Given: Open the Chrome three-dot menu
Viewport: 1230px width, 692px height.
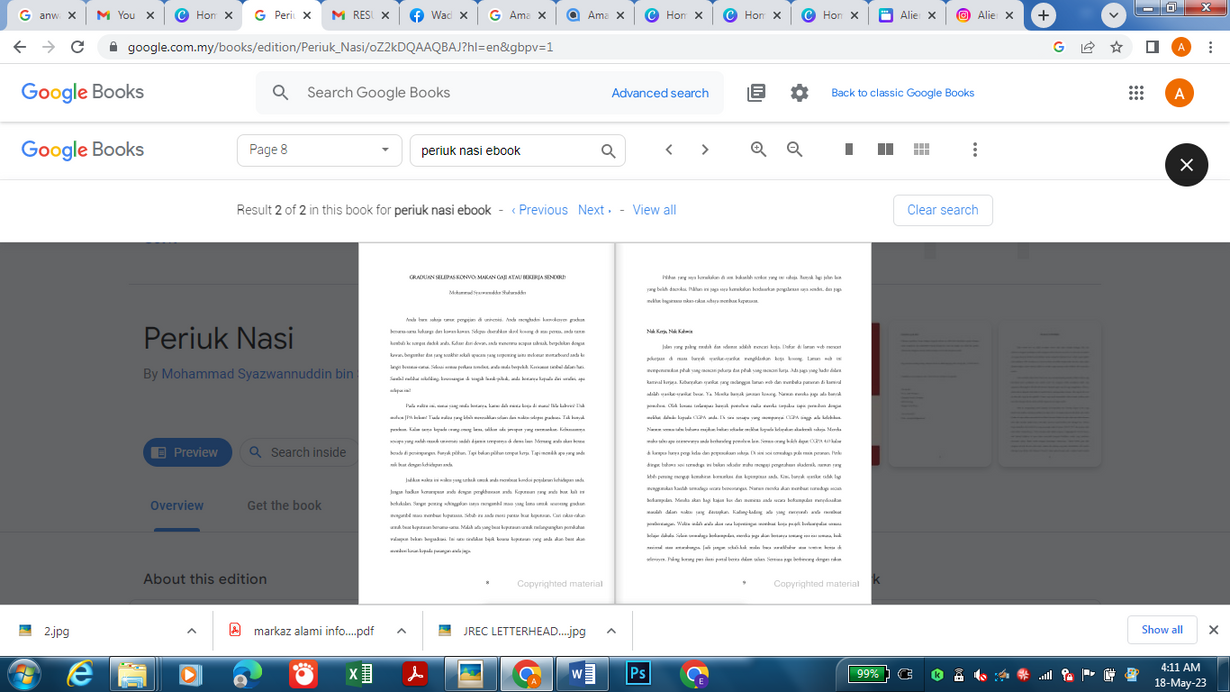Looking at the screenshot, I should [1211, 47].
